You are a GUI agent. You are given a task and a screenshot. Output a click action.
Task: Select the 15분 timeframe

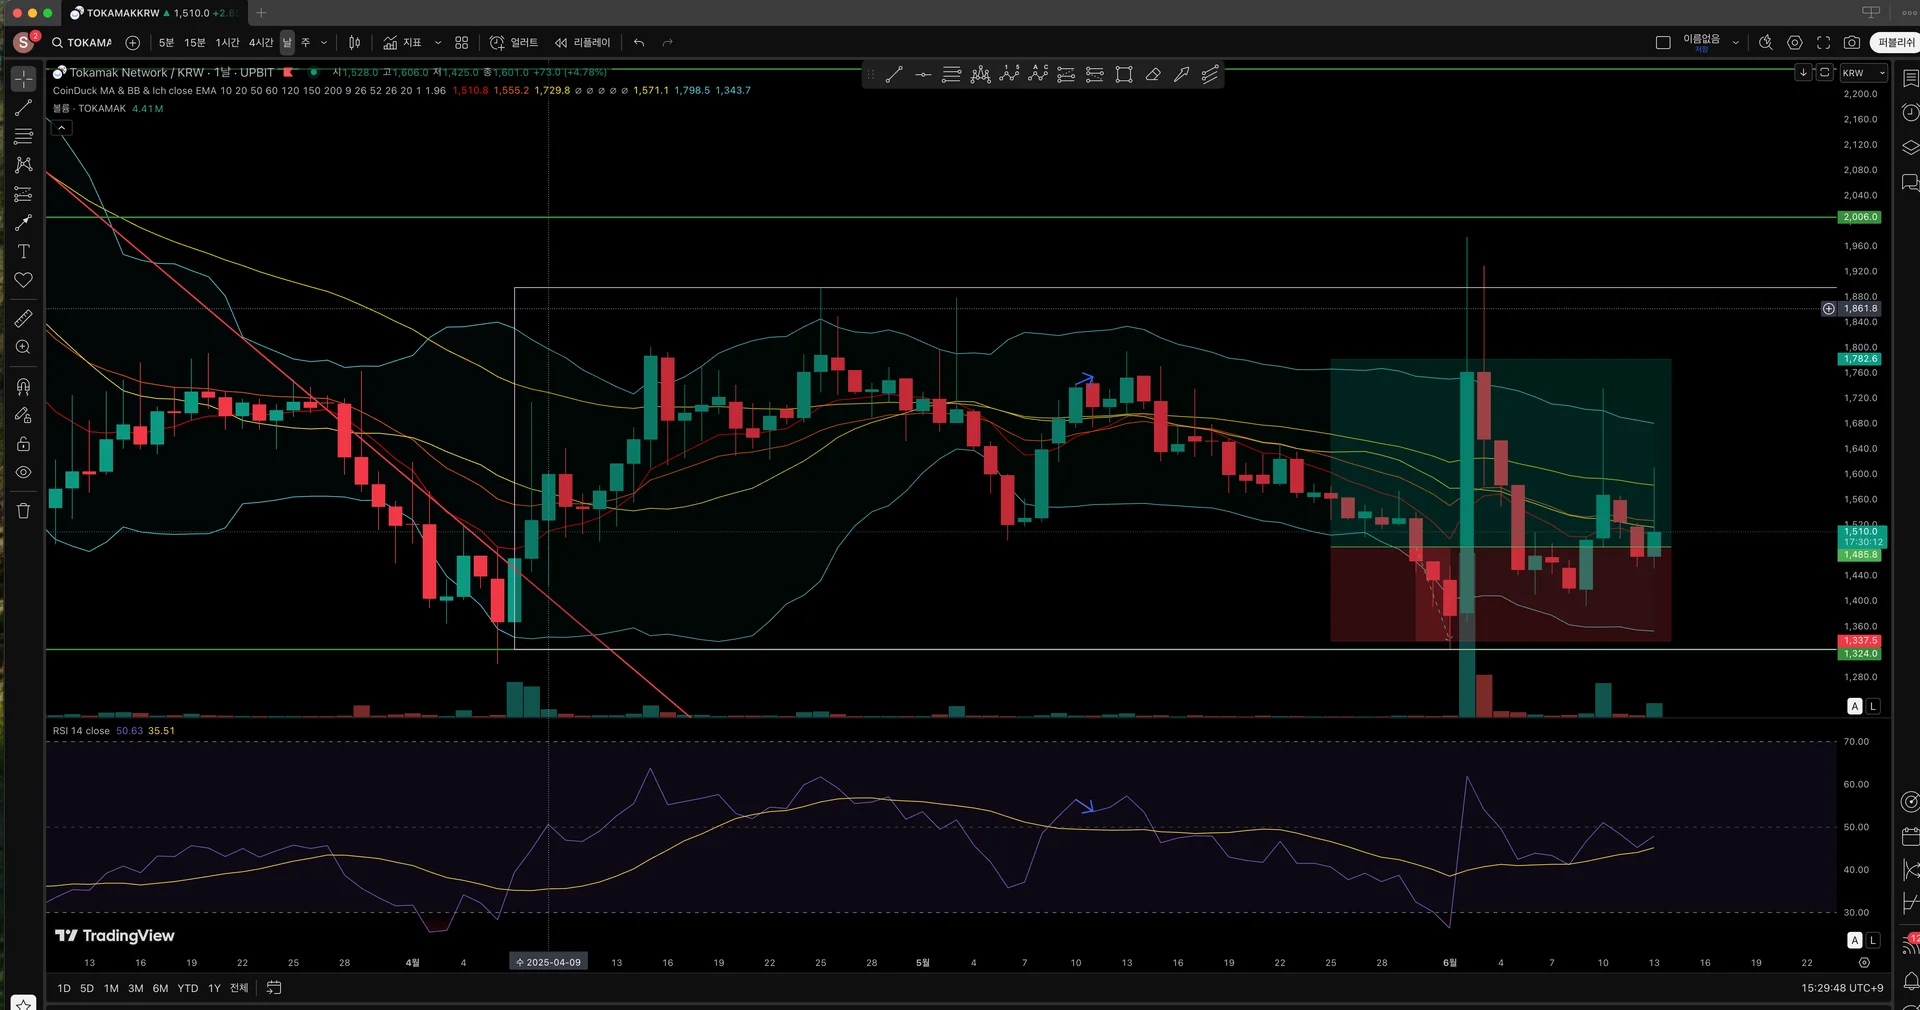[x=195, y=42]
